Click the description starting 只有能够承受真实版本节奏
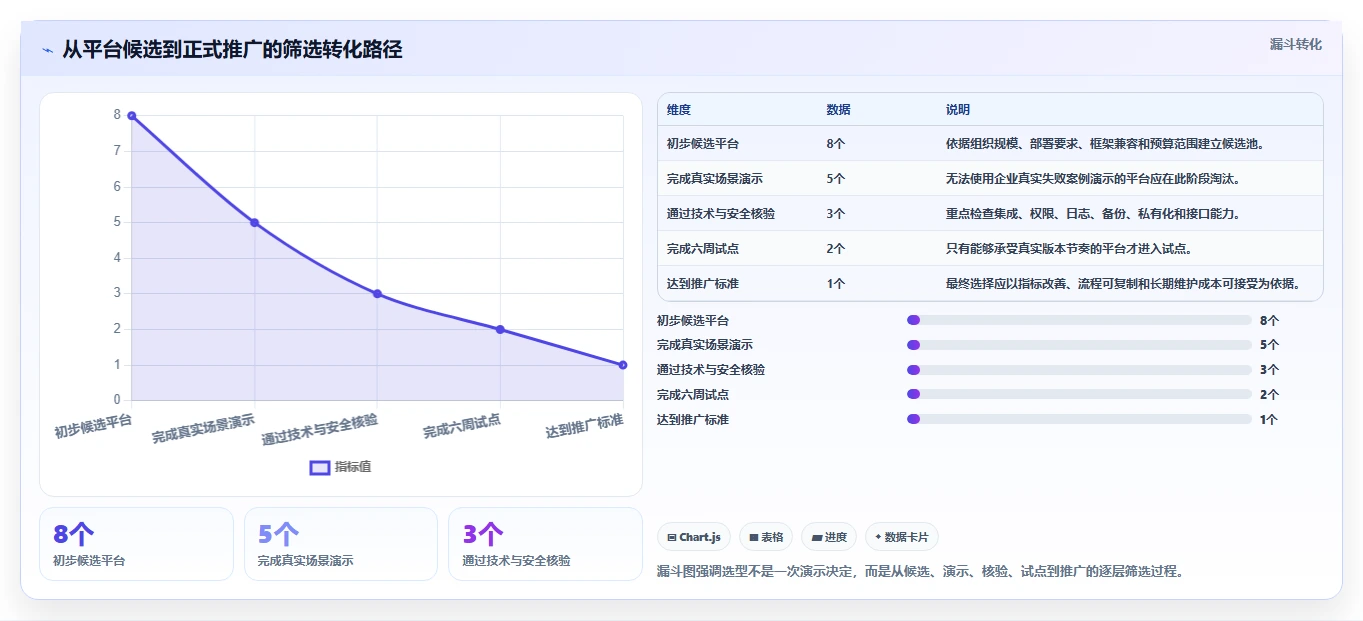Image resolution: width=1363 pixels, height=621 pixels. tap(1068, 249)
